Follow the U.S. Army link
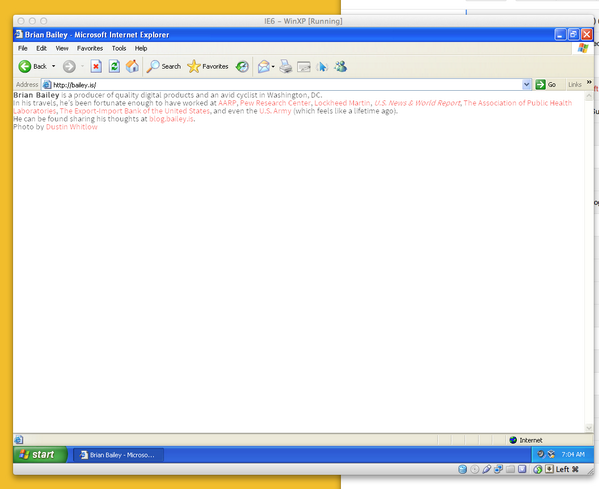This screenshot has width=599, height=489. (x=275, y=111)
